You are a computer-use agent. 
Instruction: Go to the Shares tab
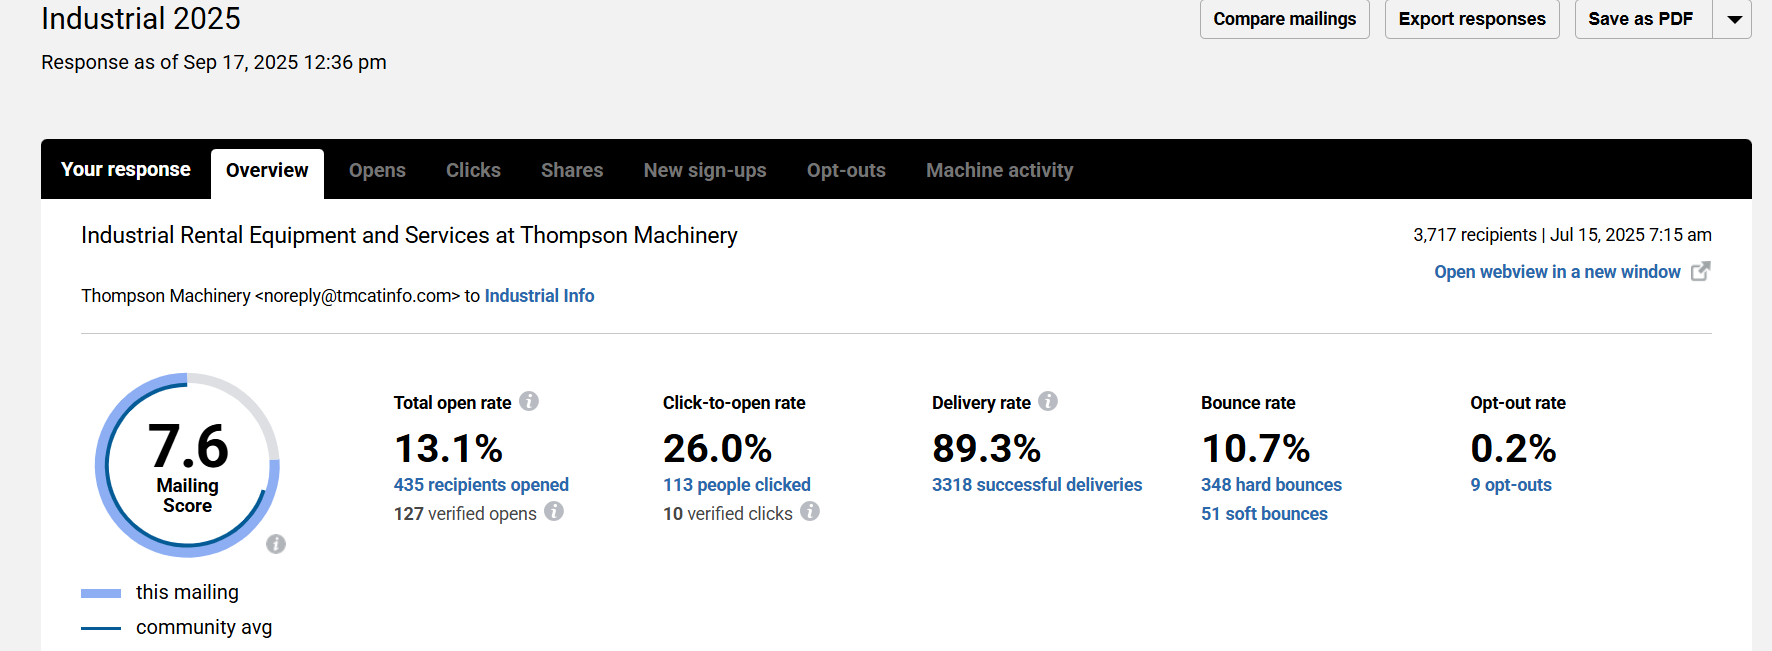(572, 170)
